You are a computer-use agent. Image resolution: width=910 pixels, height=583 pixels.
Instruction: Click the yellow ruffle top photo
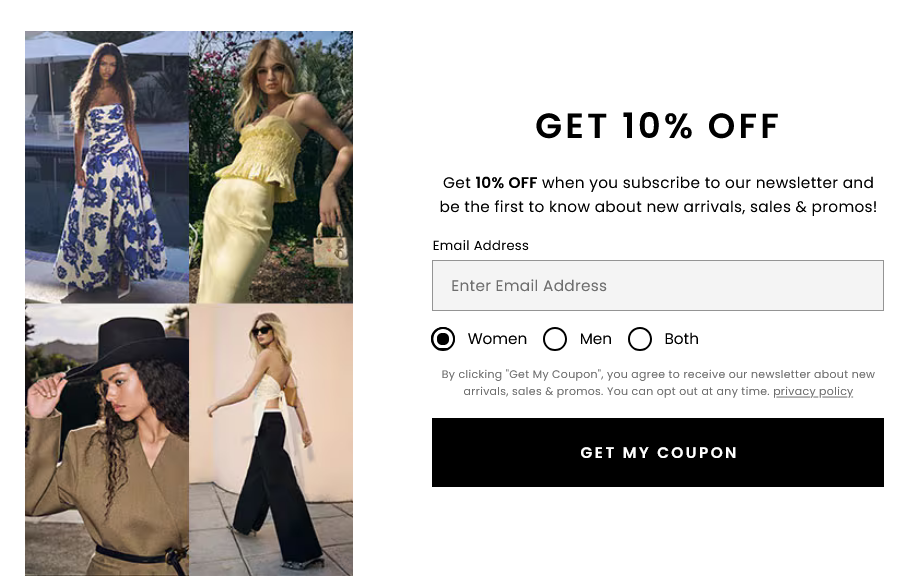[x=271, y=167]
